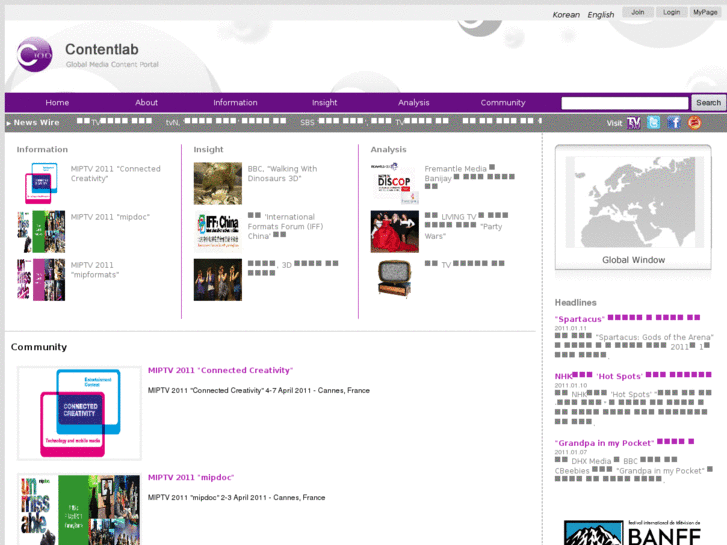Click 'Global Media Content Portal' tagline
Screen dimensions: 727x545
tap(112, 64)
